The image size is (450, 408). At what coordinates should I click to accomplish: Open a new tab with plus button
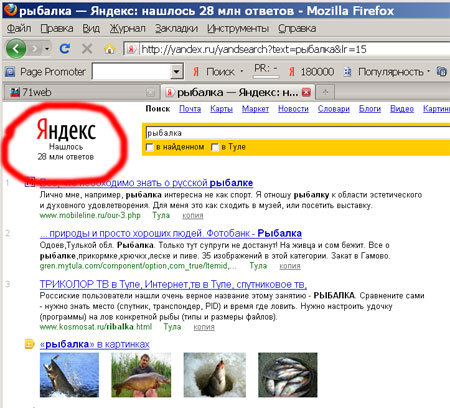(x=325, y=92)
